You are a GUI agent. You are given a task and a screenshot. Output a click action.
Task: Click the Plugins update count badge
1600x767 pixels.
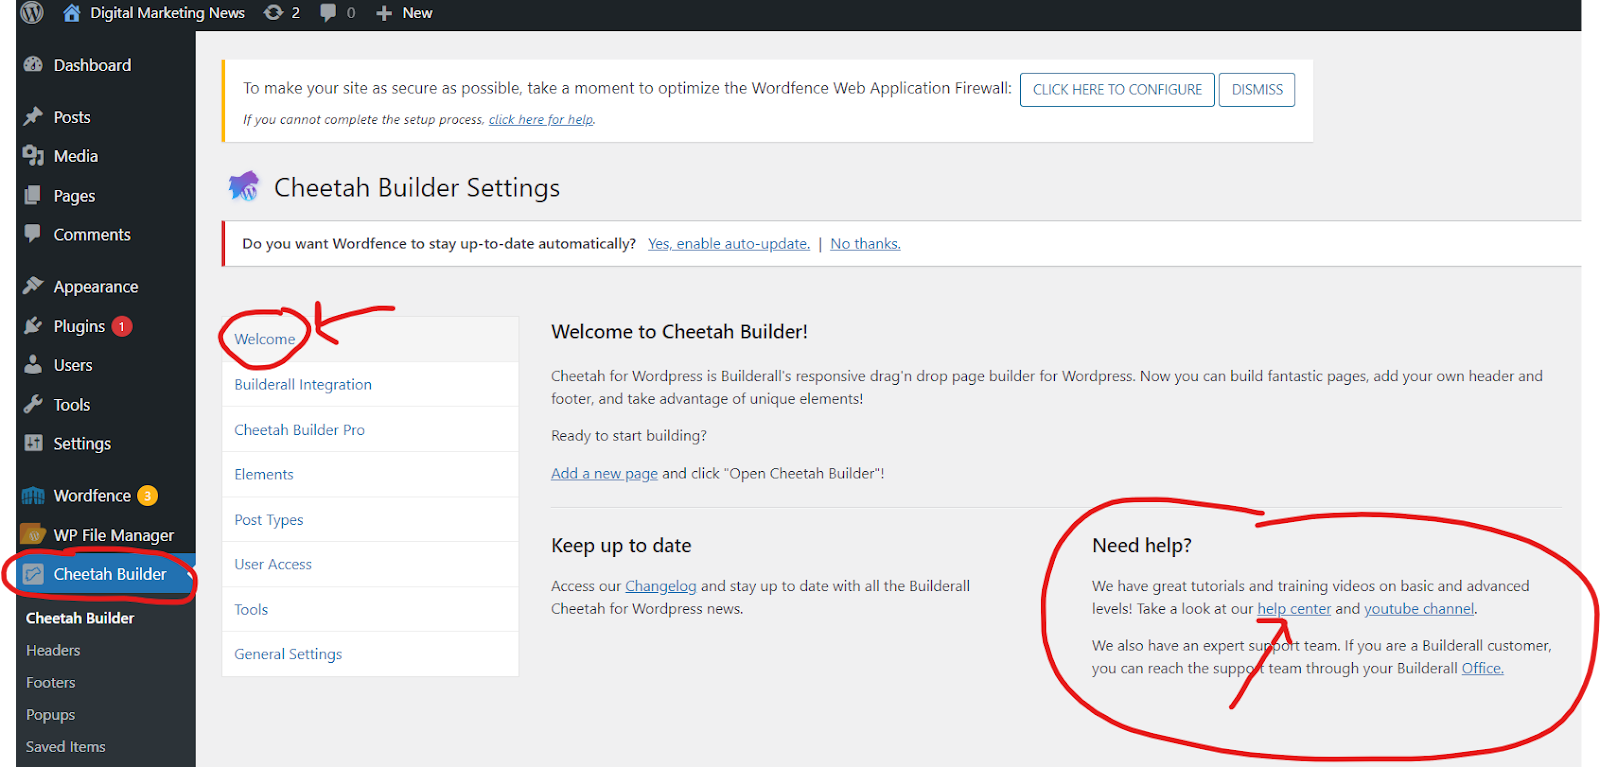(122, 326)
